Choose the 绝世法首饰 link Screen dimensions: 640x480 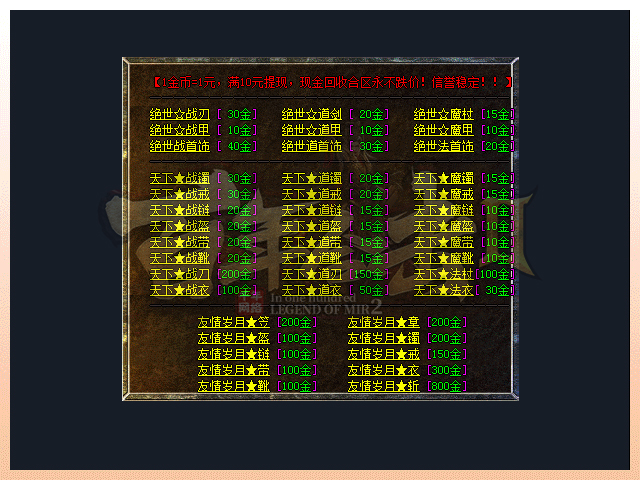[444, 146]
